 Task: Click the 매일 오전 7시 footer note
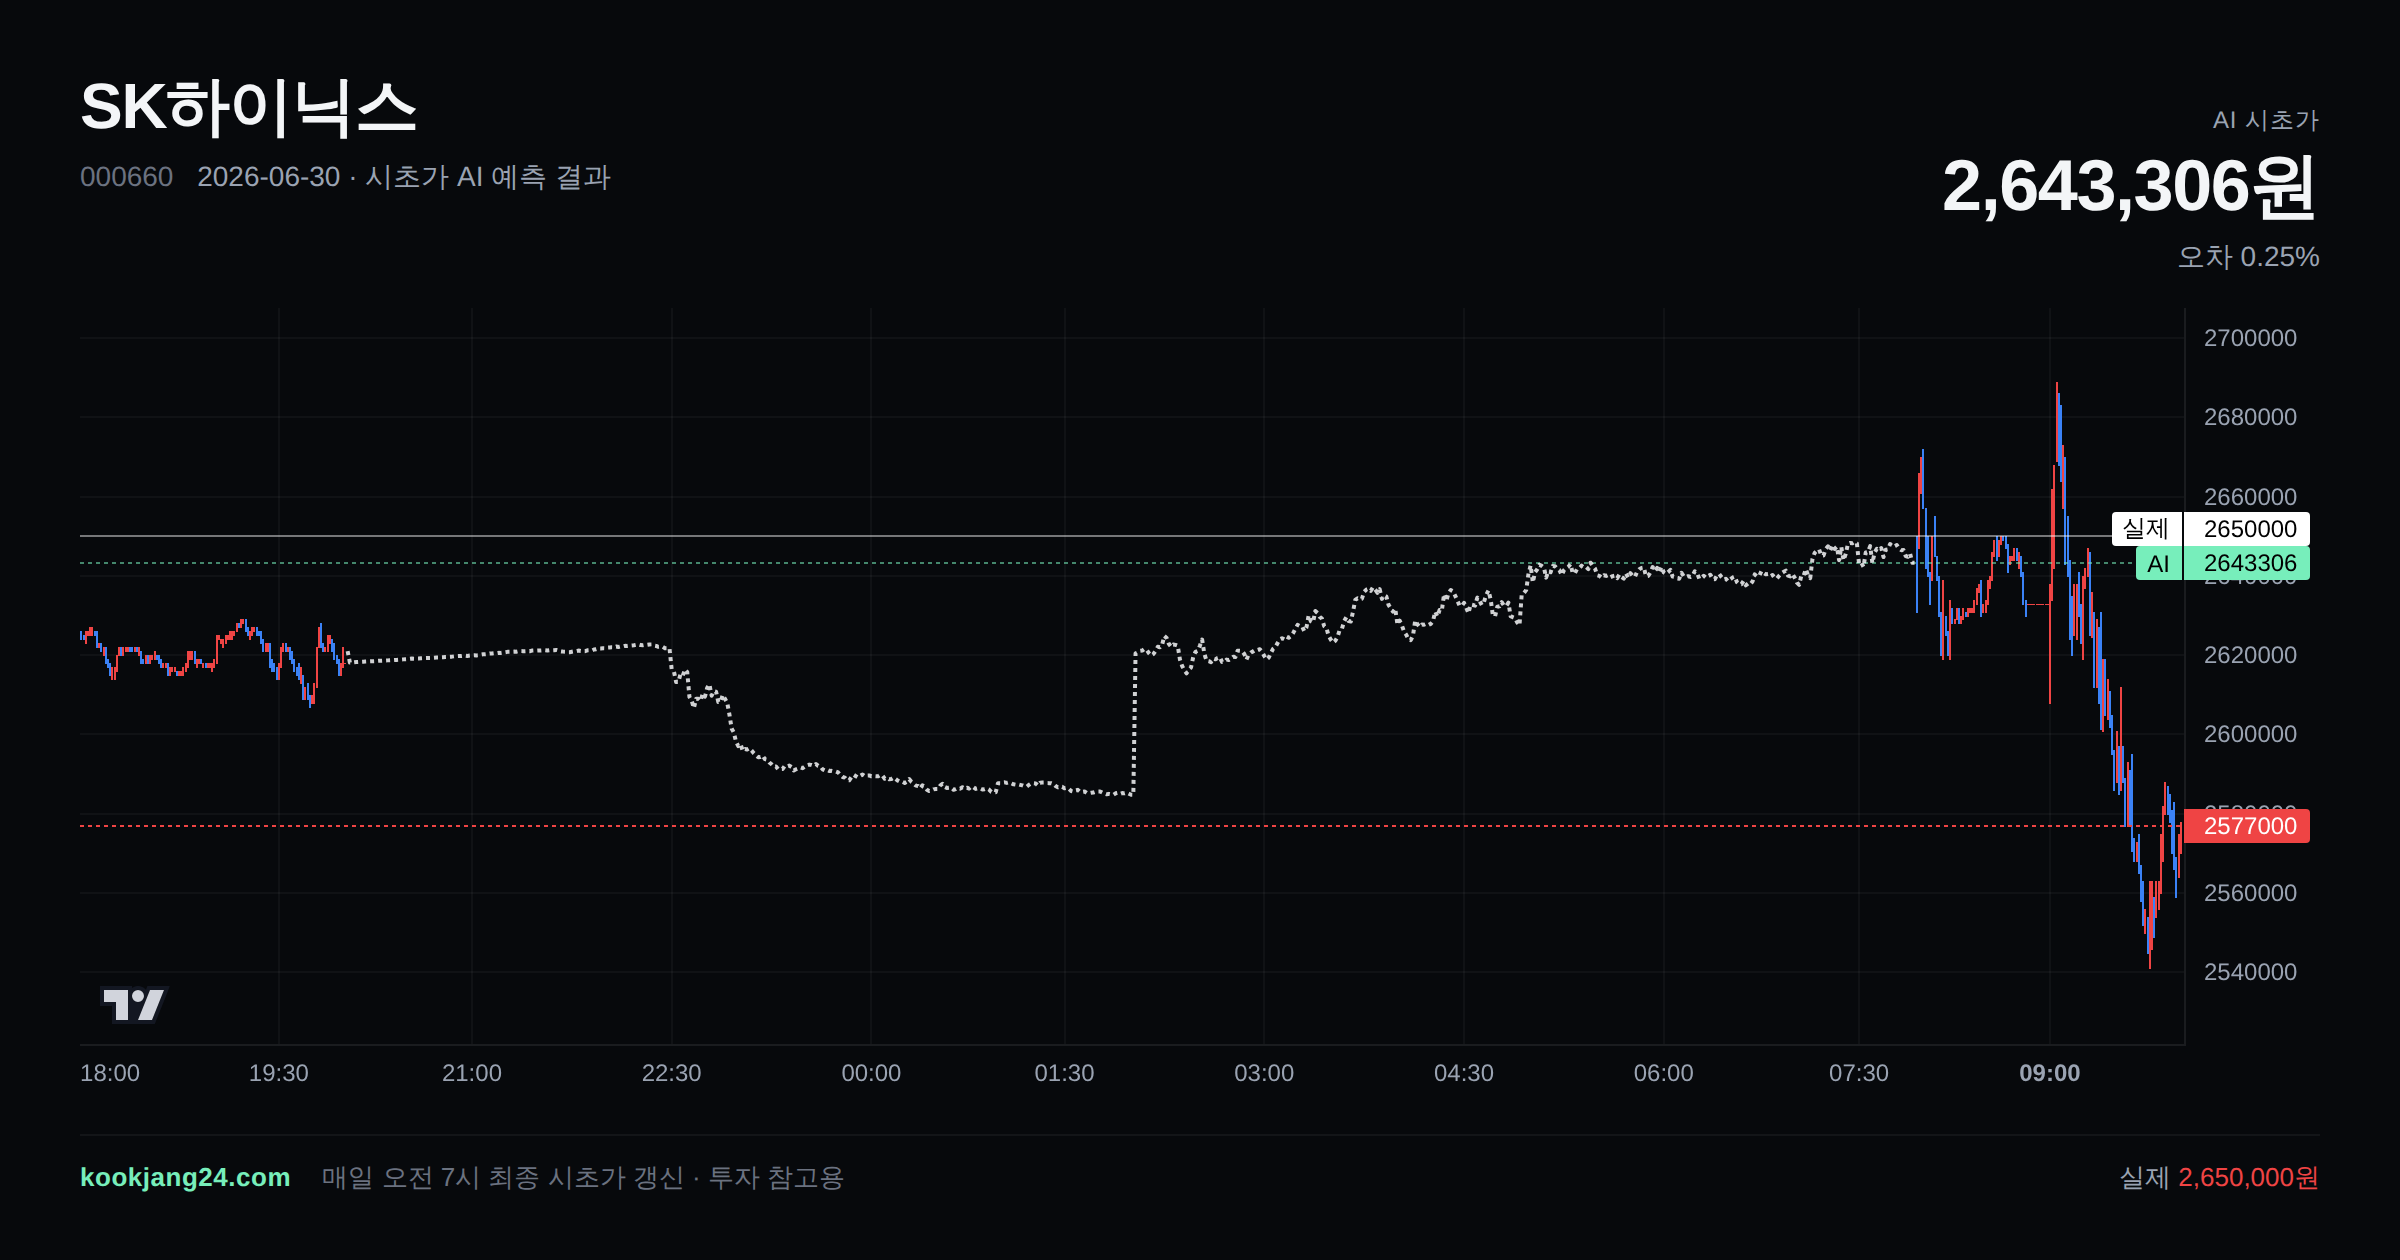pos(583,1177)
